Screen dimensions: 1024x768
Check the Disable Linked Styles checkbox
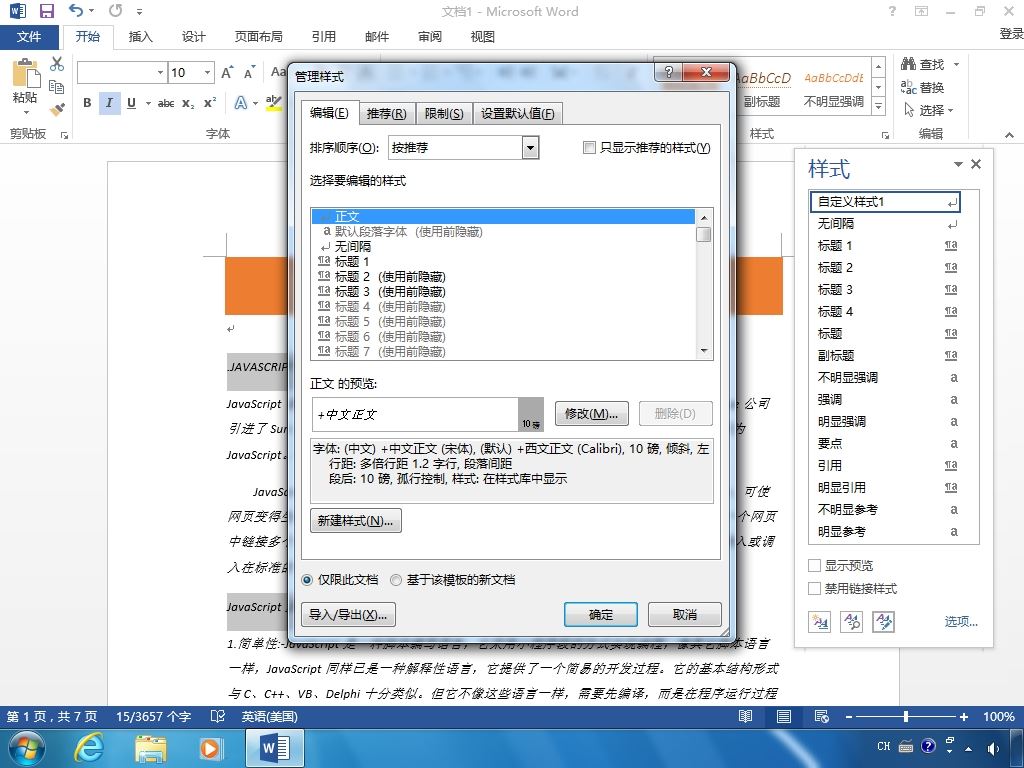(x=814, y=588)
